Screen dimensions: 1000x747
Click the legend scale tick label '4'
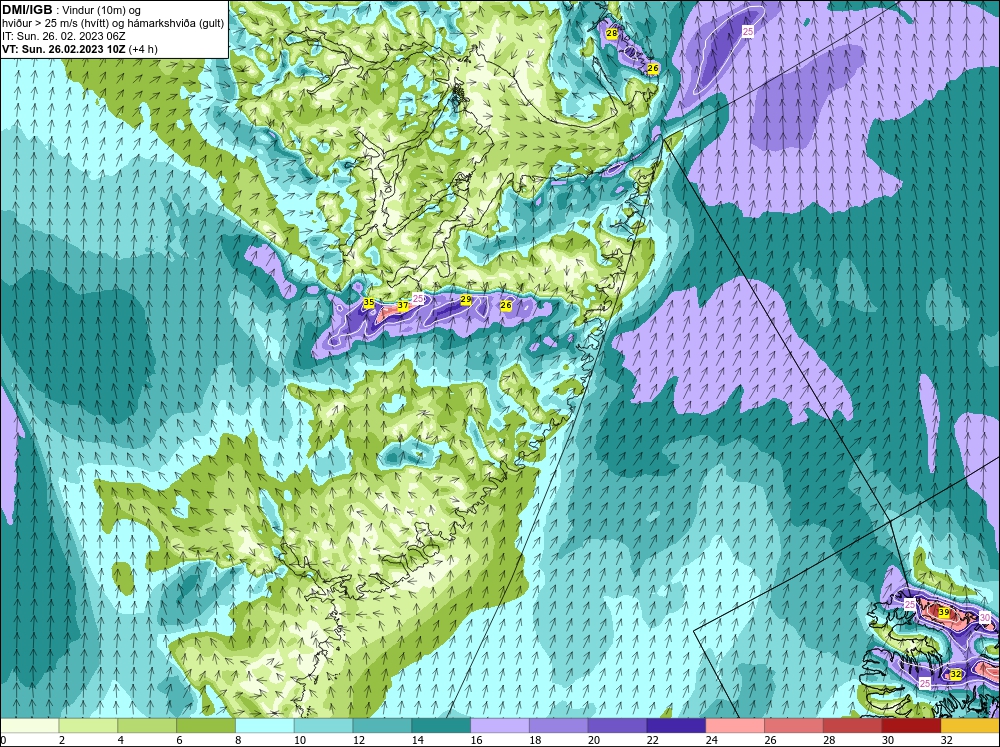tap(121, 740)
